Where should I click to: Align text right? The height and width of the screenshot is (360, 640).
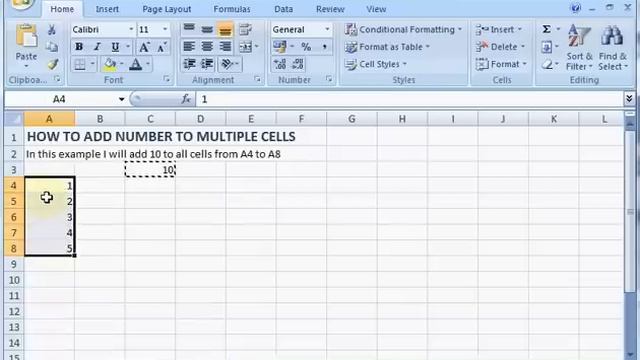pos(225,47)
